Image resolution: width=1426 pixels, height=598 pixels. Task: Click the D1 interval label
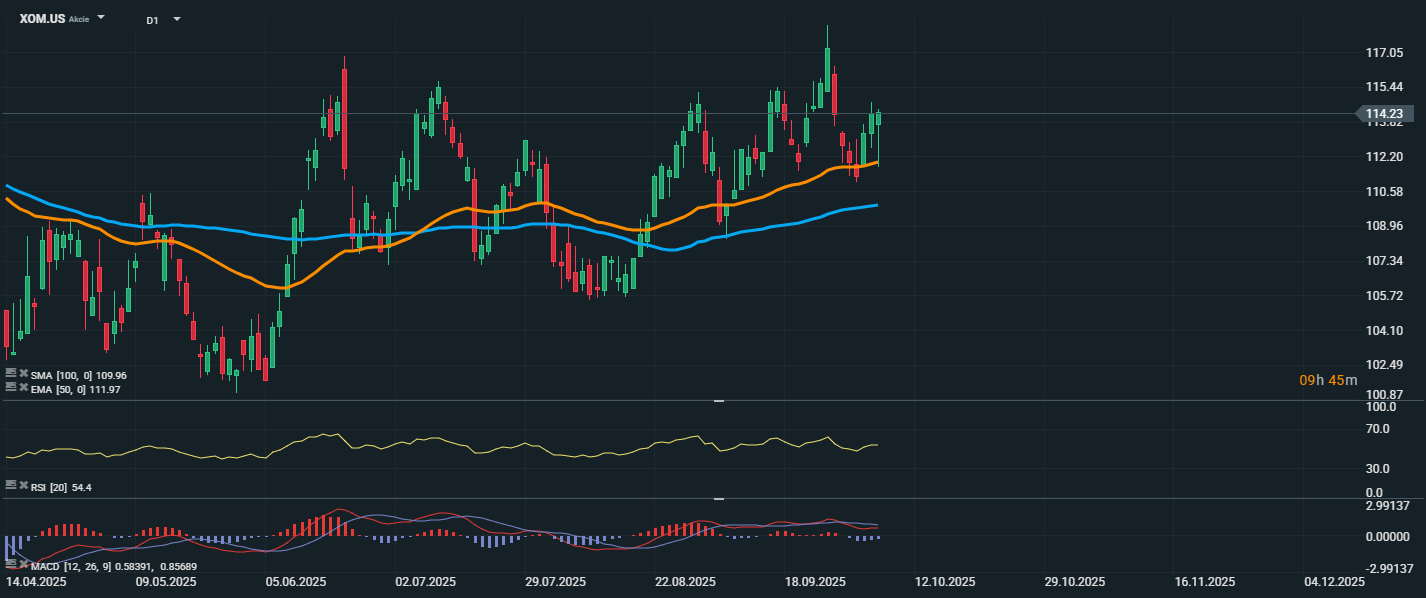coord(152,20)
